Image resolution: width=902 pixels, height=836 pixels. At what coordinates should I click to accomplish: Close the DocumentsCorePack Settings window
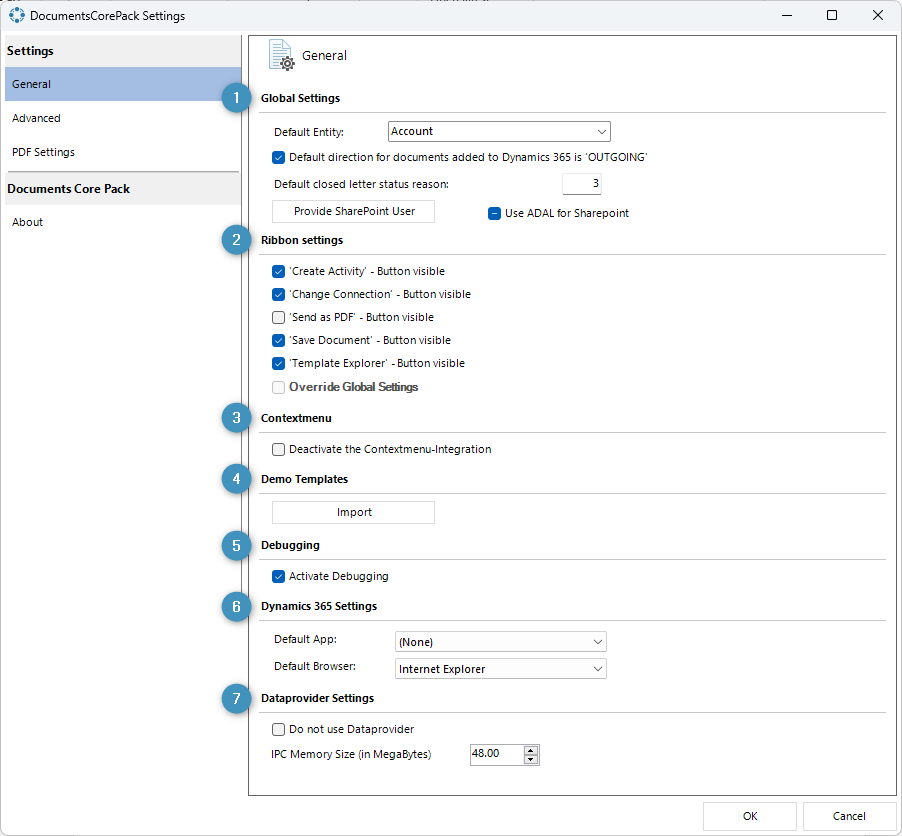click(878, 16)
